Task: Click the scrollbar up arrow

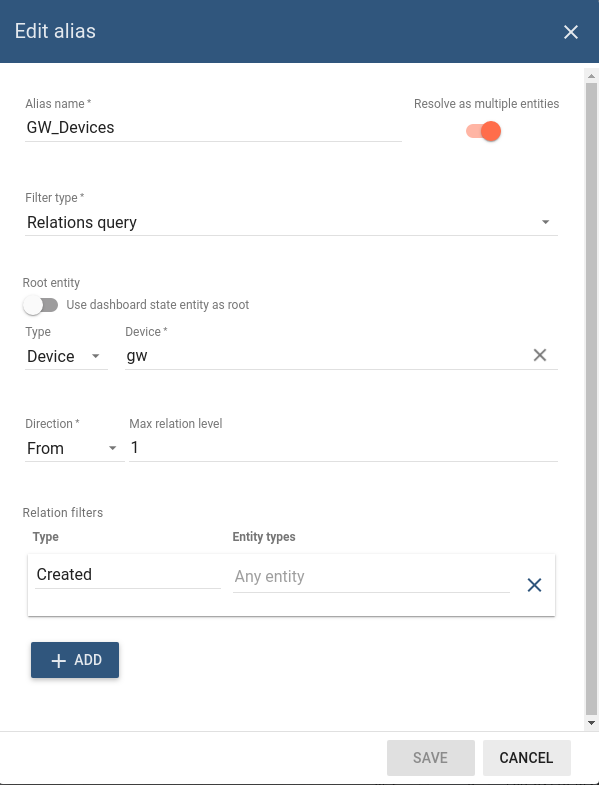Action: pyautogui.click(x=591, y=76)
